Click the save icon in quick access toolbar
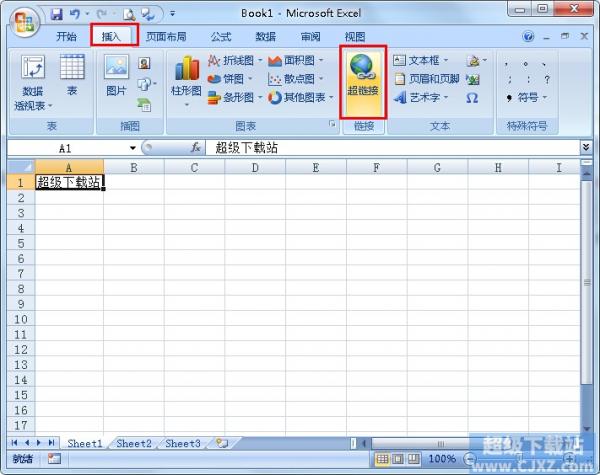The image size is (600, 475). click(57, 14)
